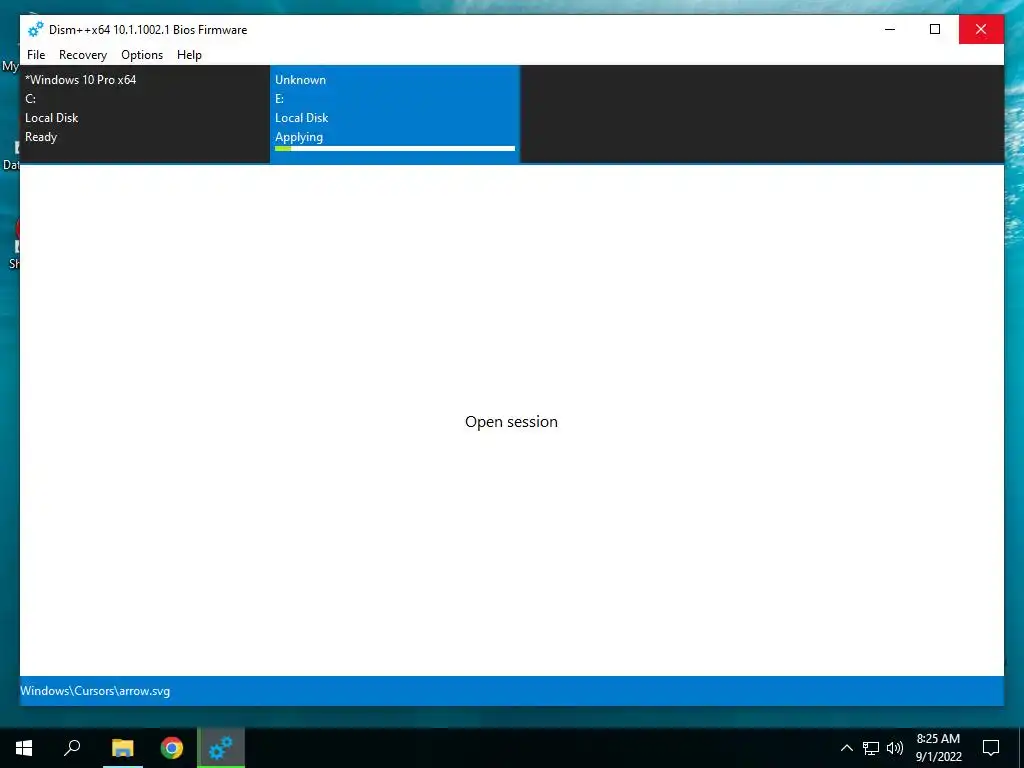Open the Help menu

pos(189,55)
